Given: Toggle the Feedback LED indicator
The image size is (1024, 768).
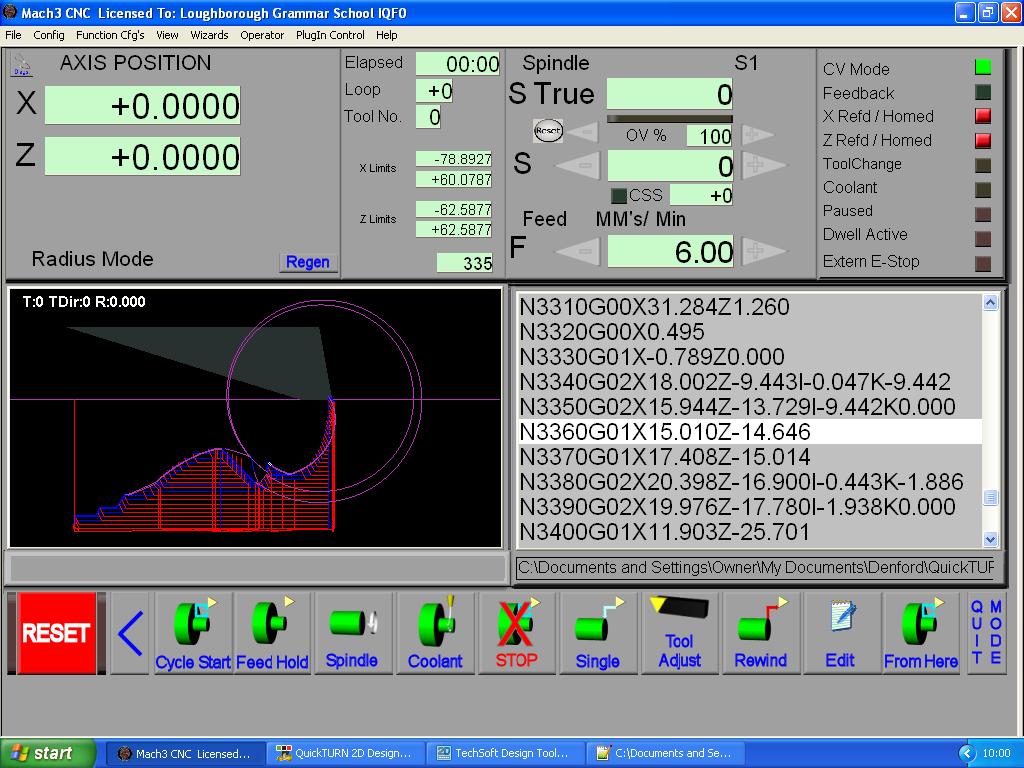Looking at the screenshot, I should (x=983, y=92).
